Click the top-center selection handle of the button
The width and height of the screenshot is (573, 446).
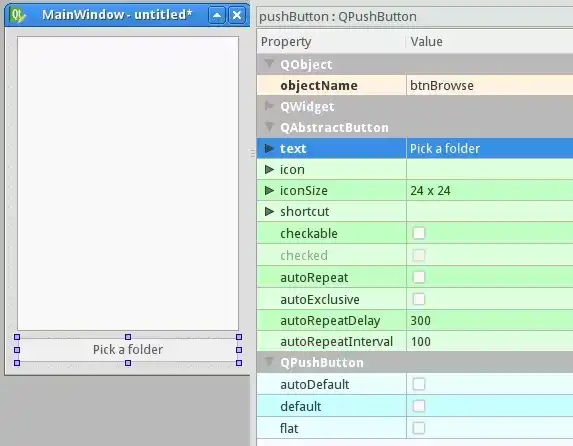[x=128, y=337]
